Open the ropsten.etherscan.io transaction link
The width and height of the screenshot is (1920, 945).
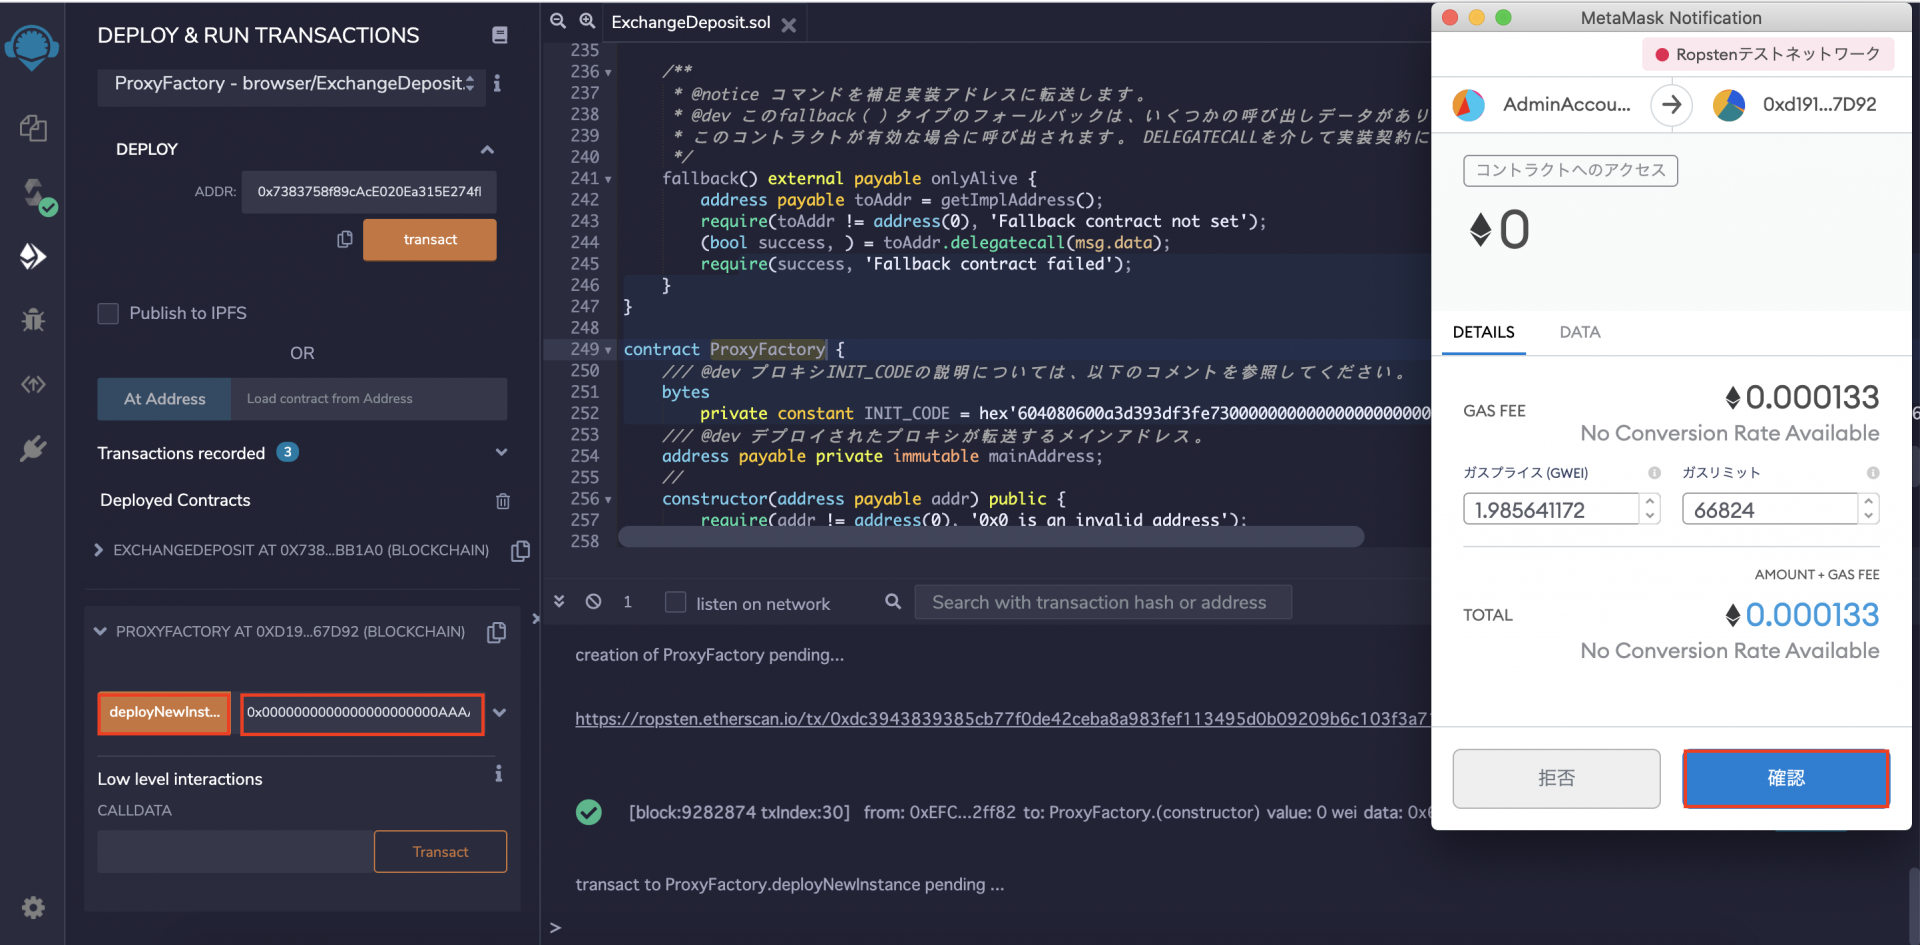1002,719
